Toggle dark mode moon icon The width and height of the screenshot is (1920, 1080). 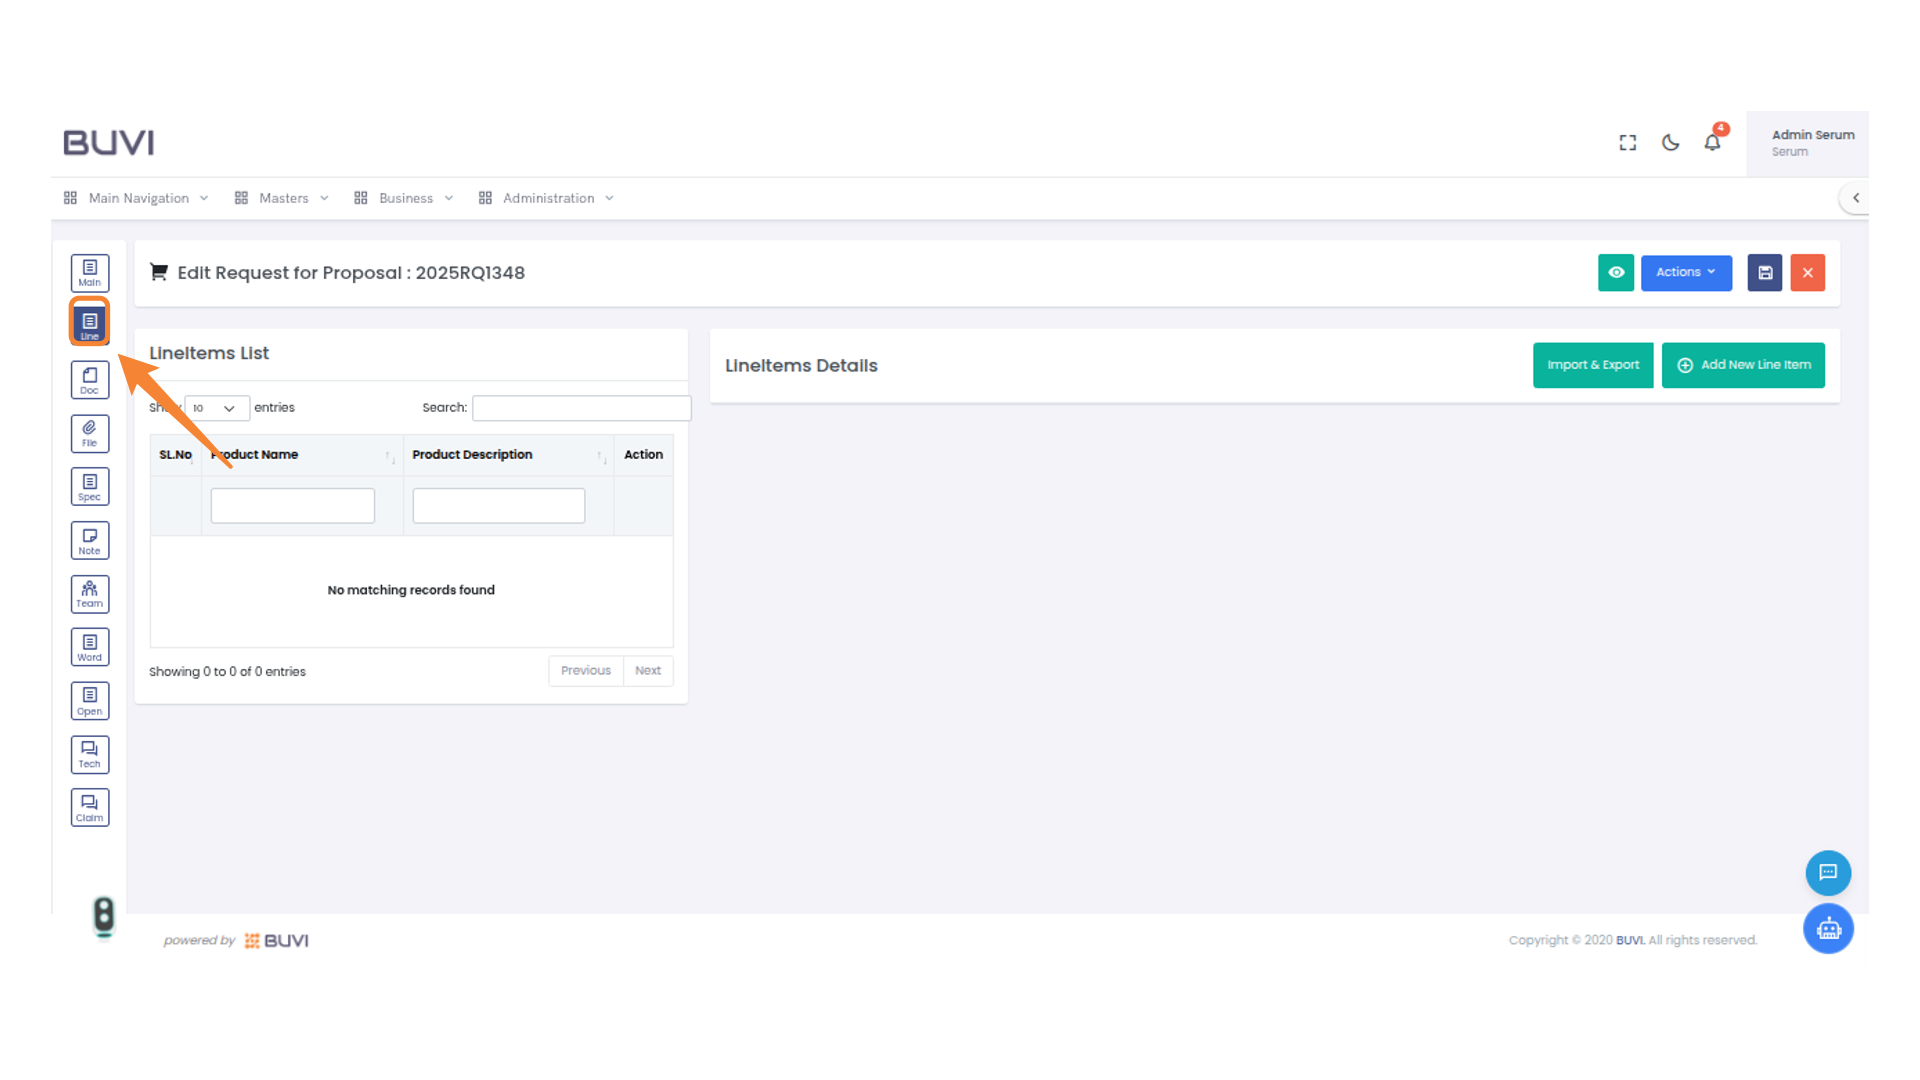click(1670, 143)
